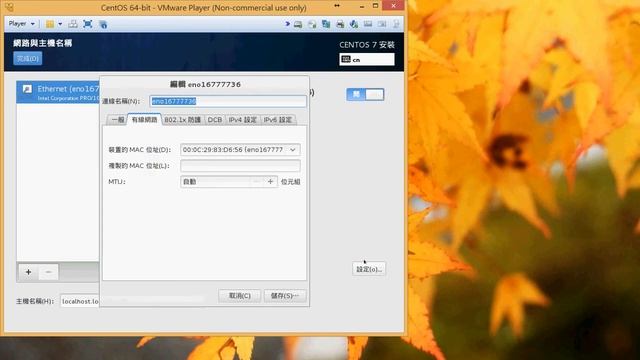This screenshot has width=640, height=360.
Task: Click the 儲存(S) Save button
Action: pos(284,296)
